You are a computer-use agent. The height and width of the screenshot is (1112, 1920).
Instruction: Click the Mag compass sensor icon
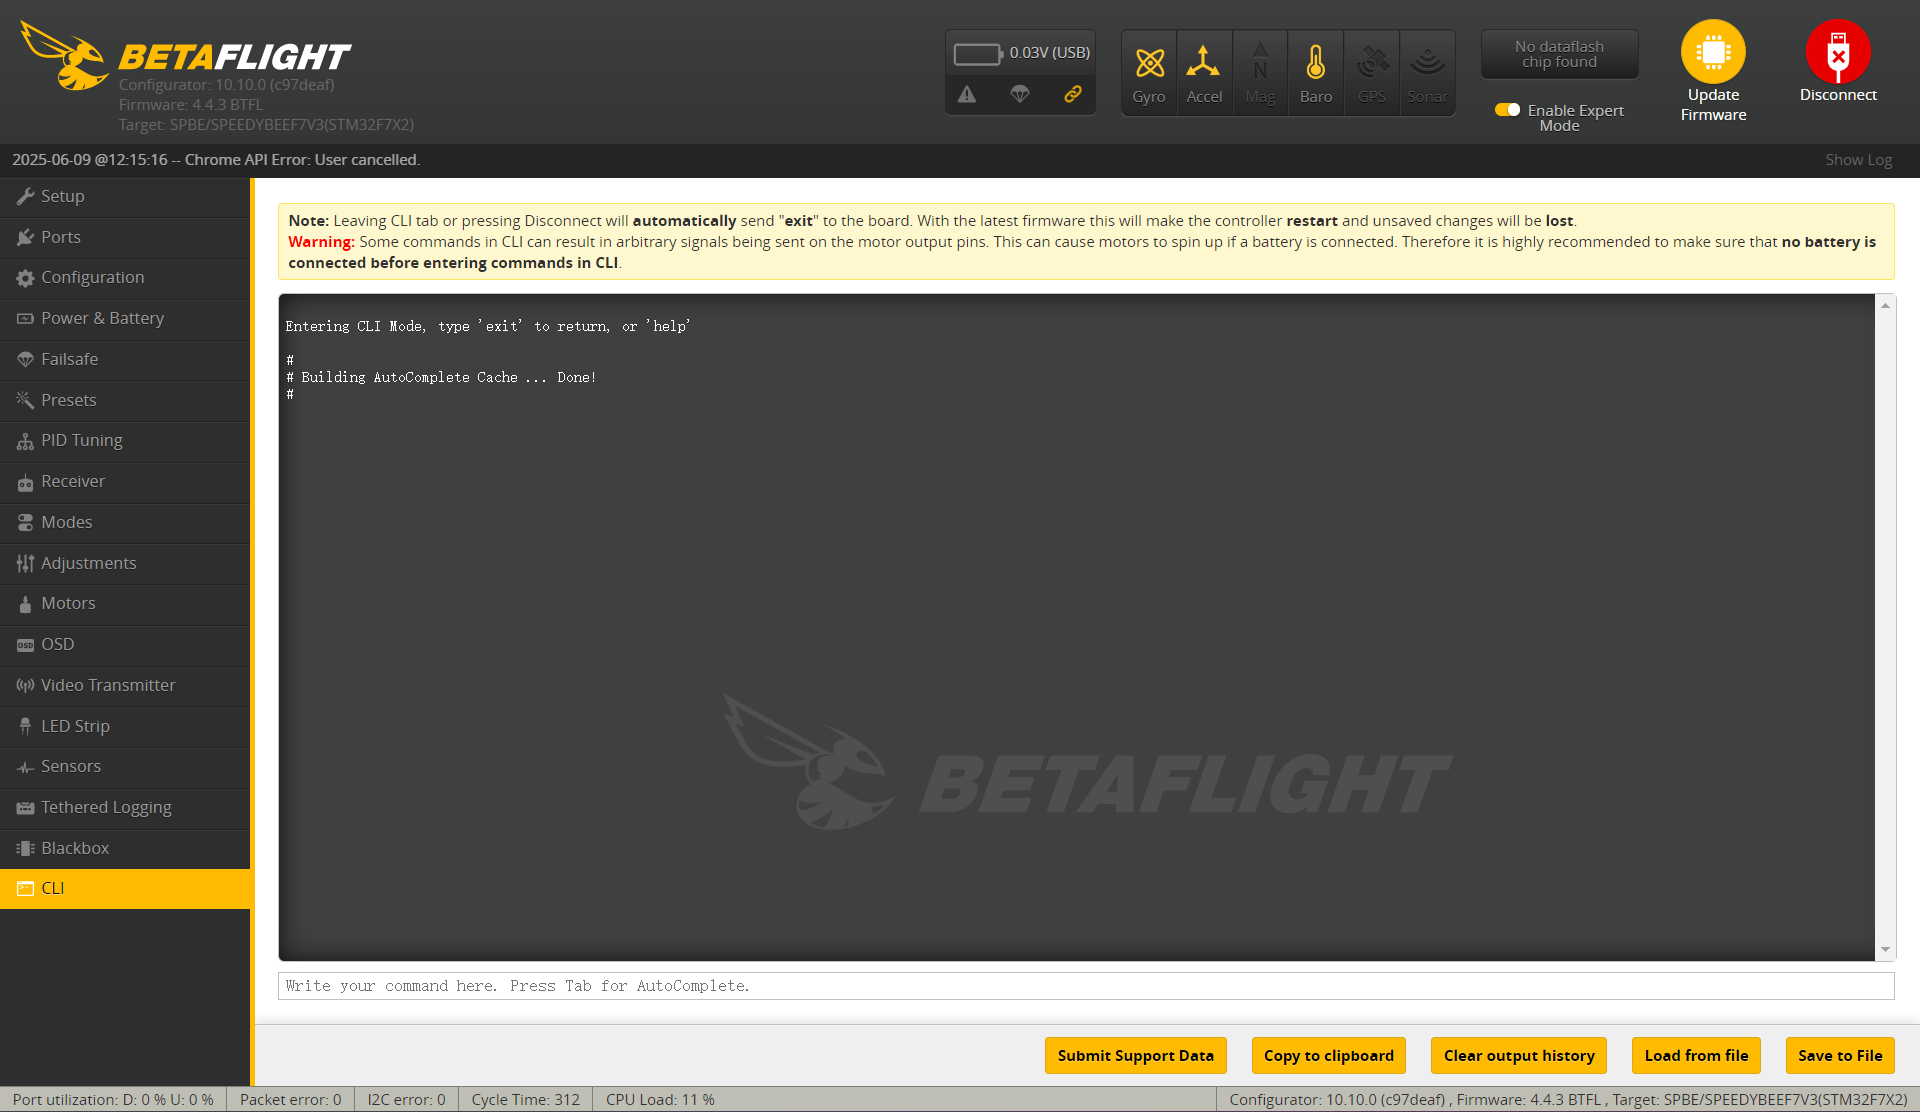[x=1260, y=62]
